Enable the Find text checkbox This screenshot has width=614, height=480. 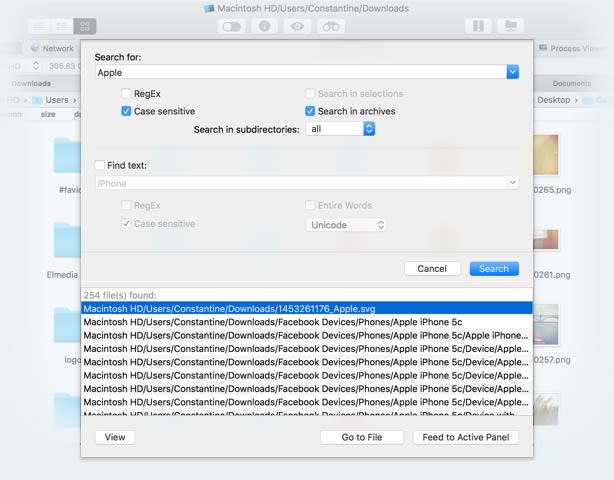point(100,165)
